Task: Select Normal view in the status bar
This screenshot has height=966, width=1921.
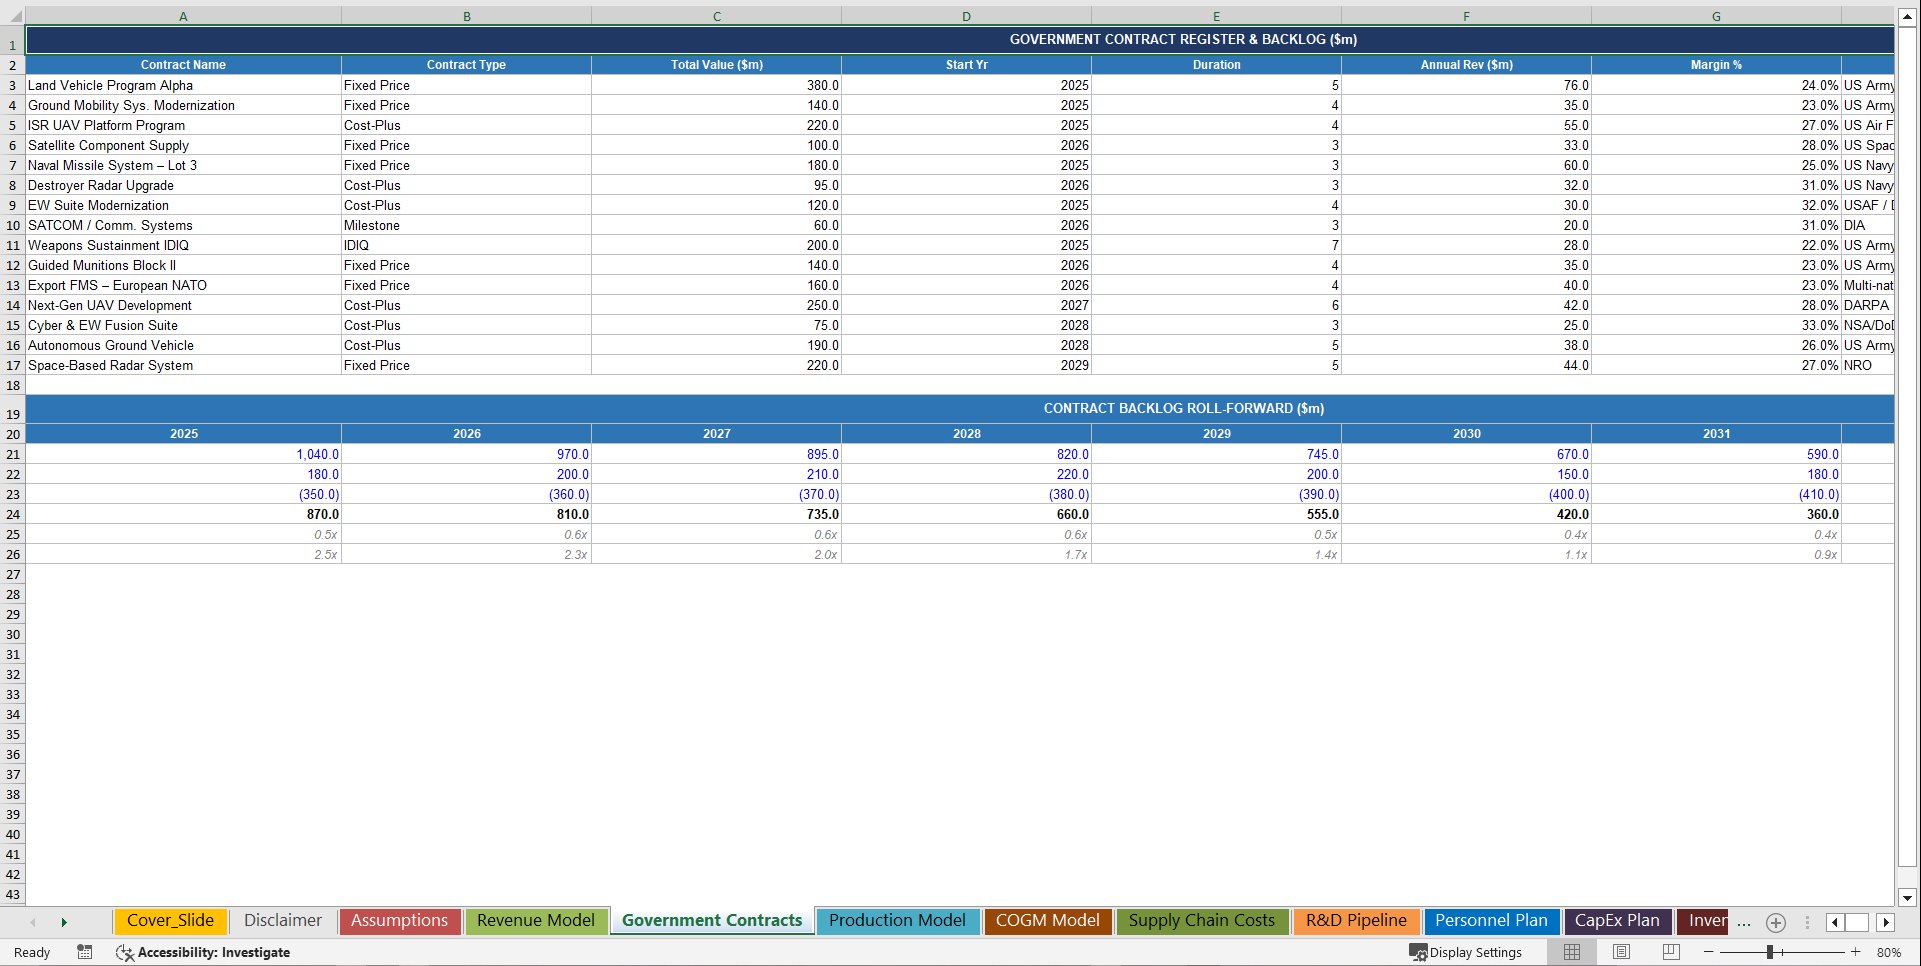Action: pos(1571,952)
